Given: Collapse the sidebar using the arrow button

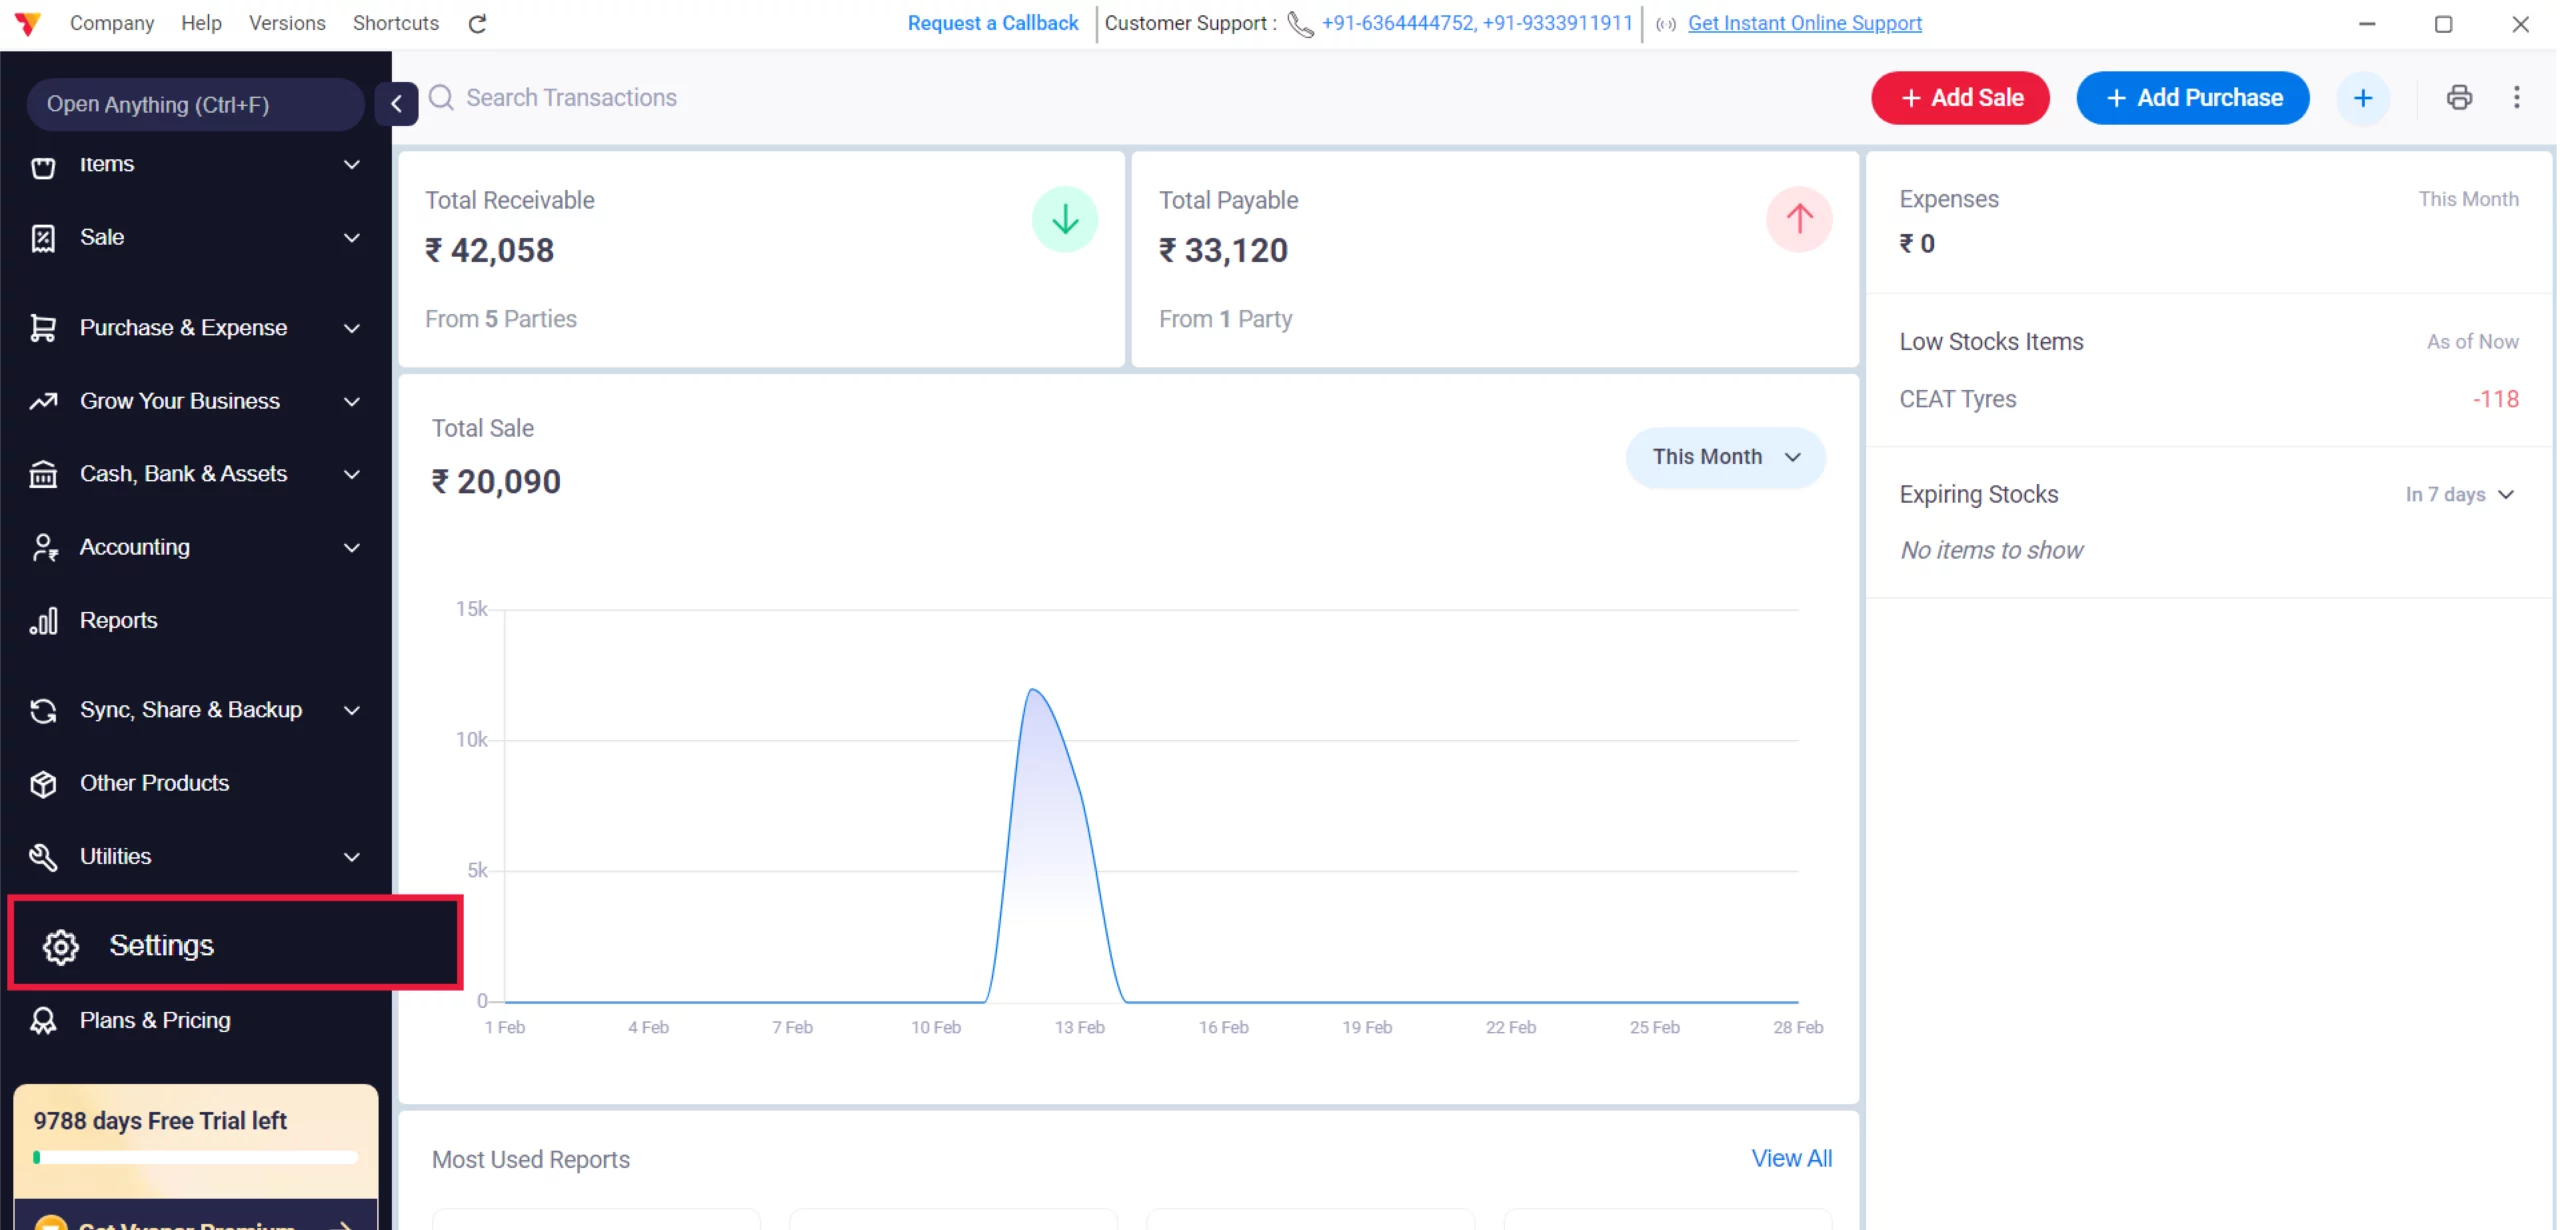Looking at the screenshot, I should (396, 104).
